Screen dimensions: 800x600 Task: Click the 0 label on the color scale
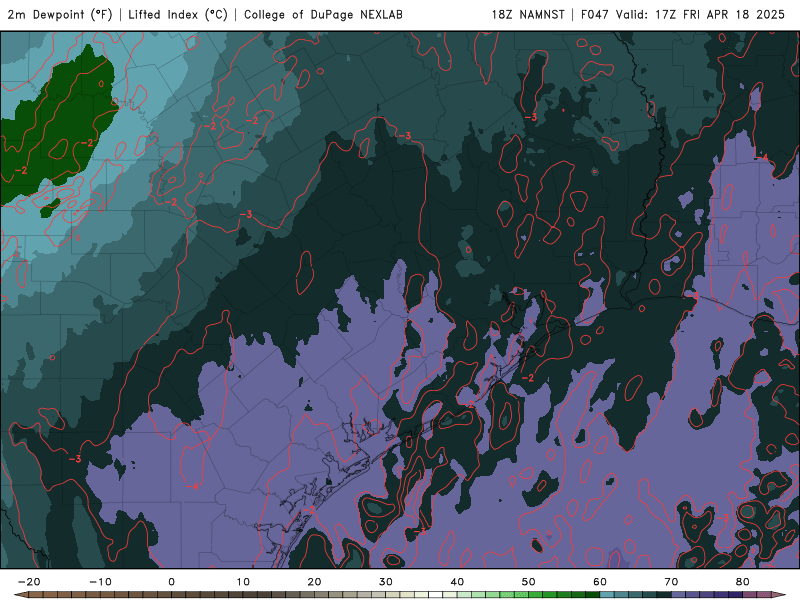coord(171,582)
